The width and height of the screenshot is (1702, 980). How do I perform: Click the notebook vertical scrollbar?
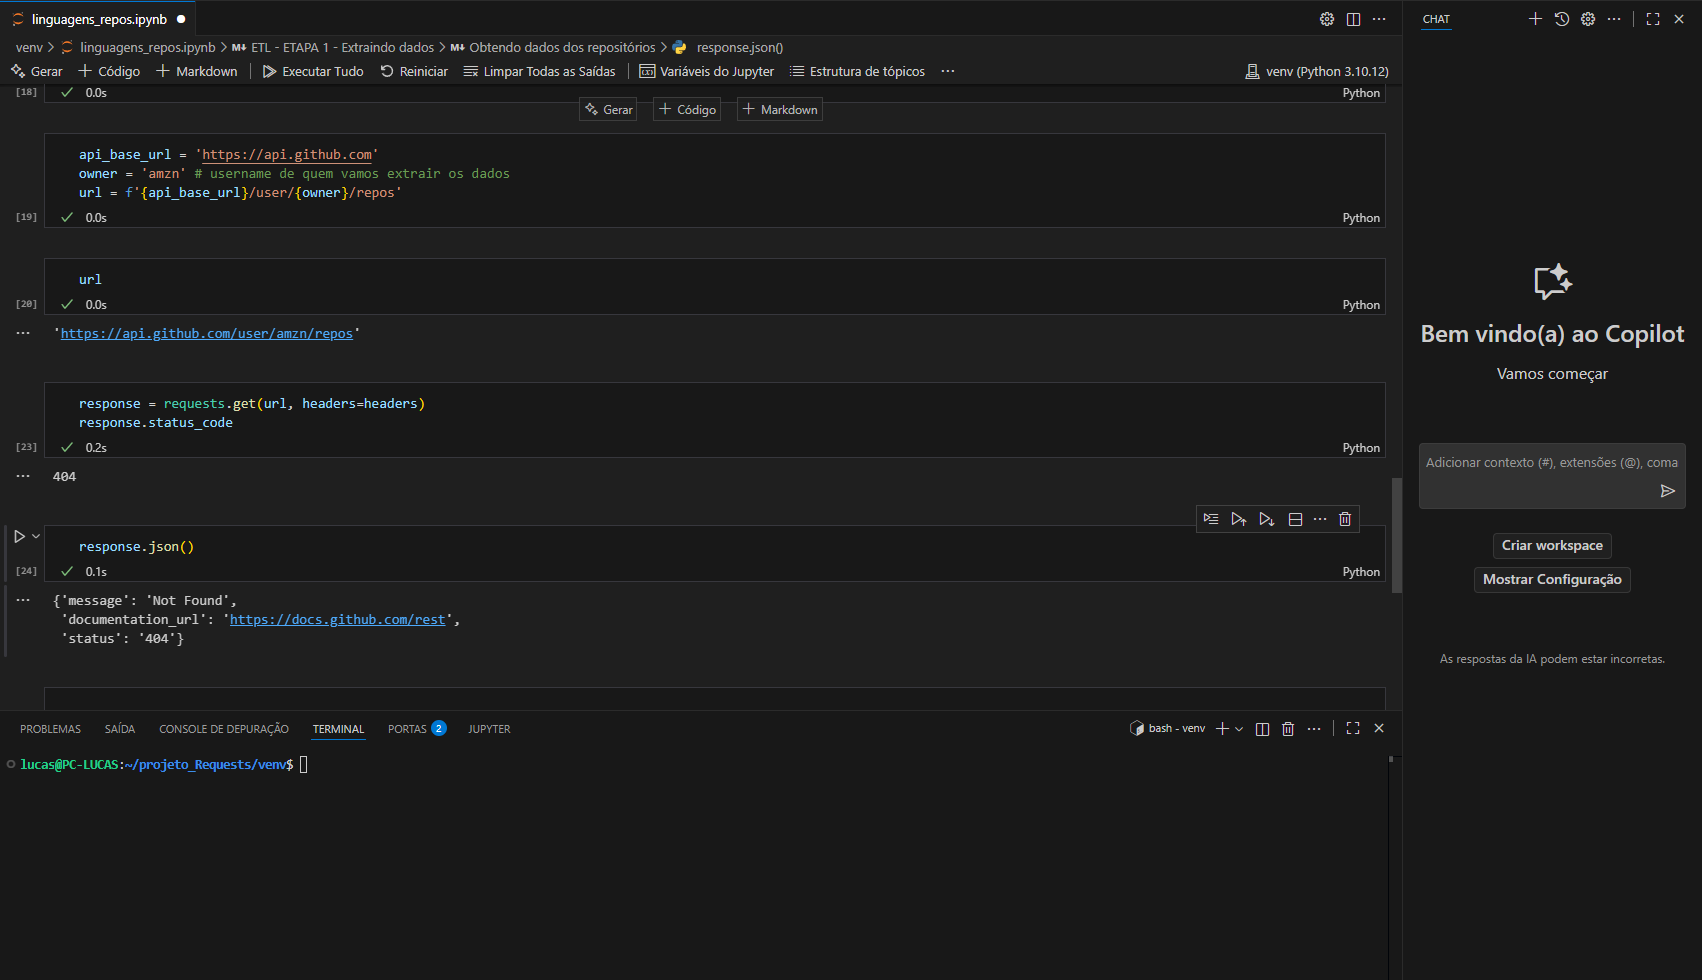click(1396, 535)
